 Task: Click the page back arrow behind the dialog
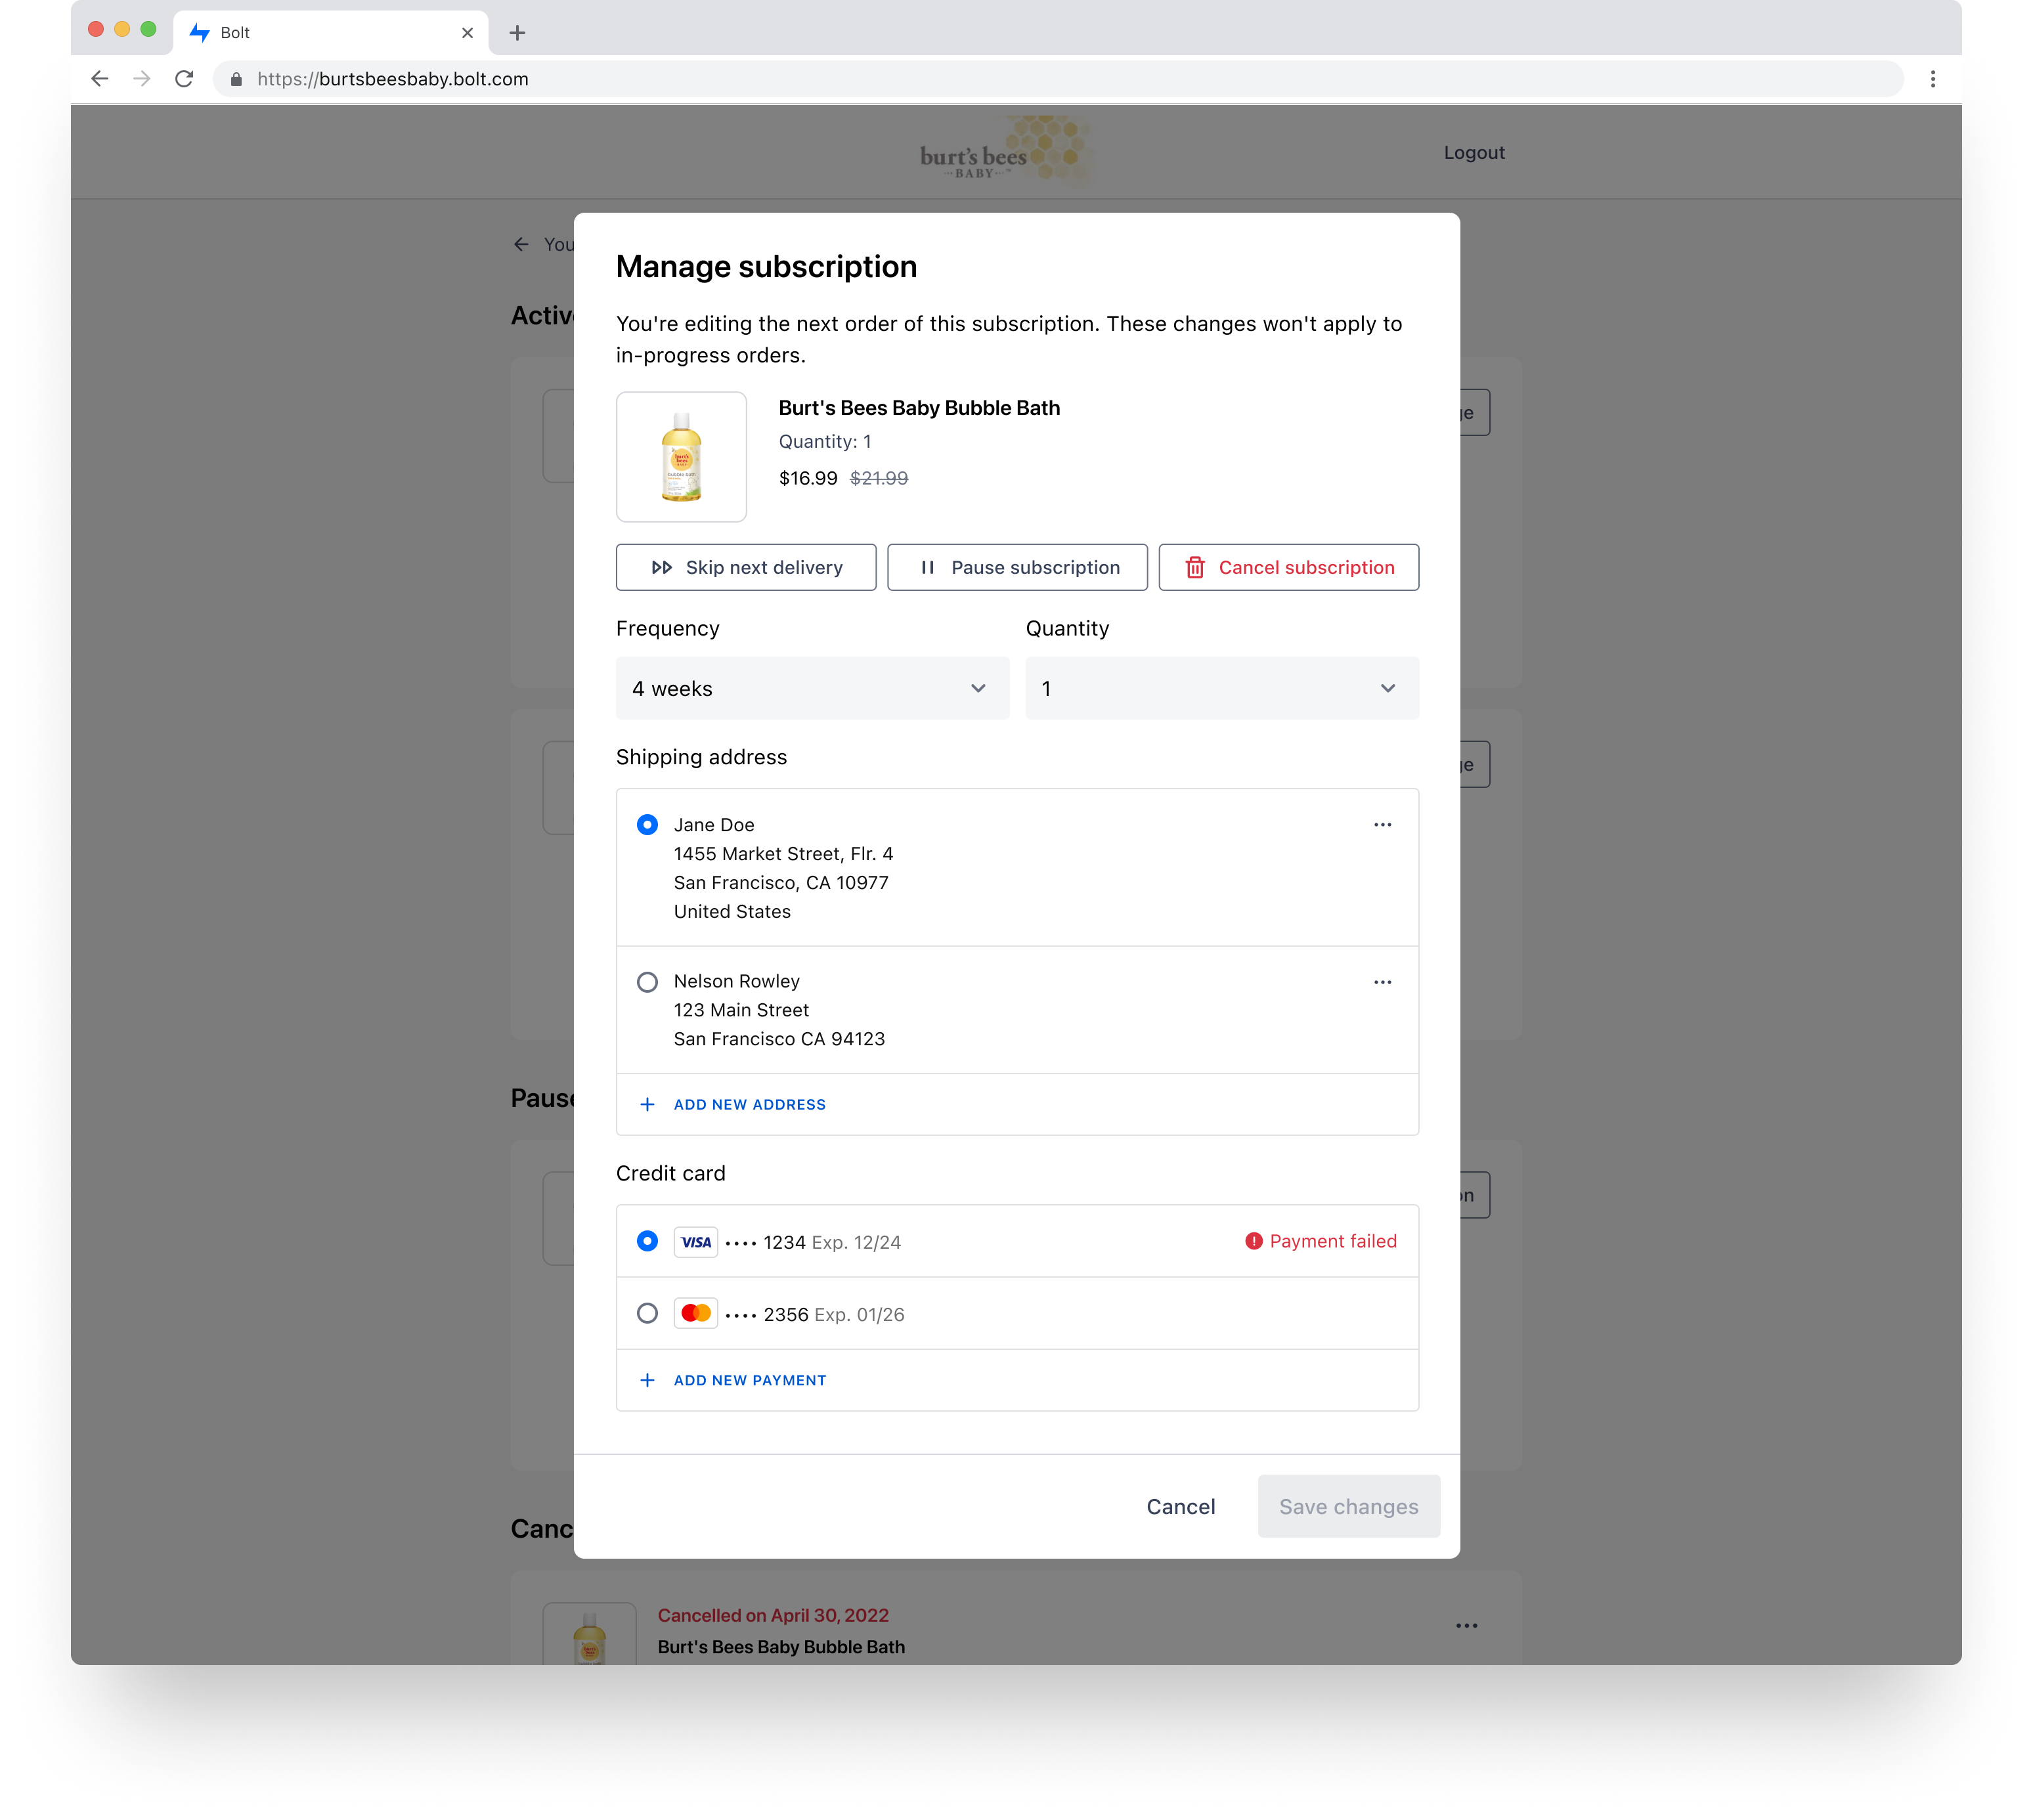pyautogui.click(x=521, y=244)
